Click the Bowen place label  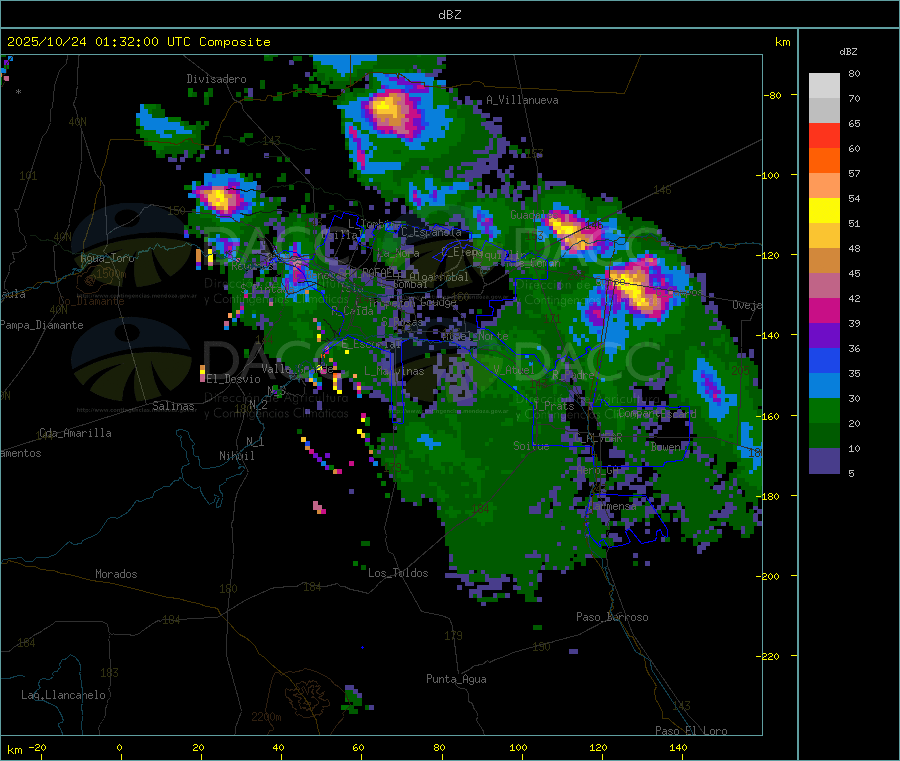coord(666,446)
